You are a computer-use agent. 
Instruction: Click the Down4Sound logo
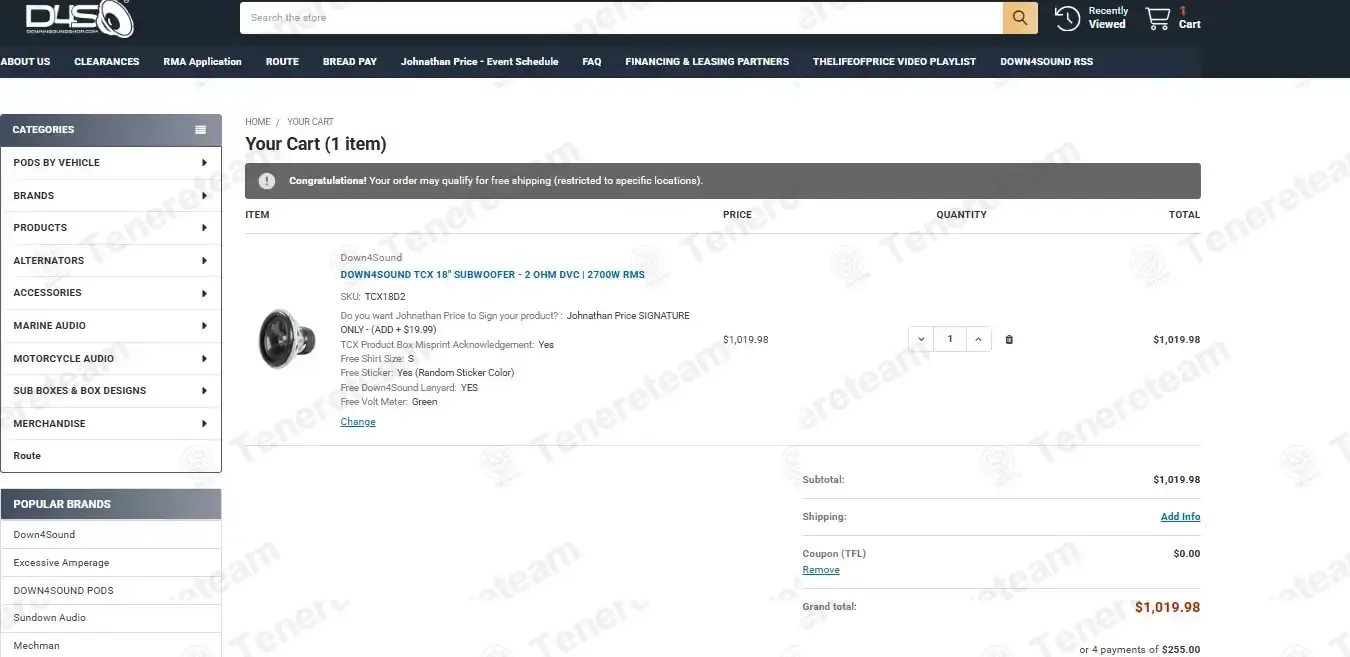pos(79,19)
